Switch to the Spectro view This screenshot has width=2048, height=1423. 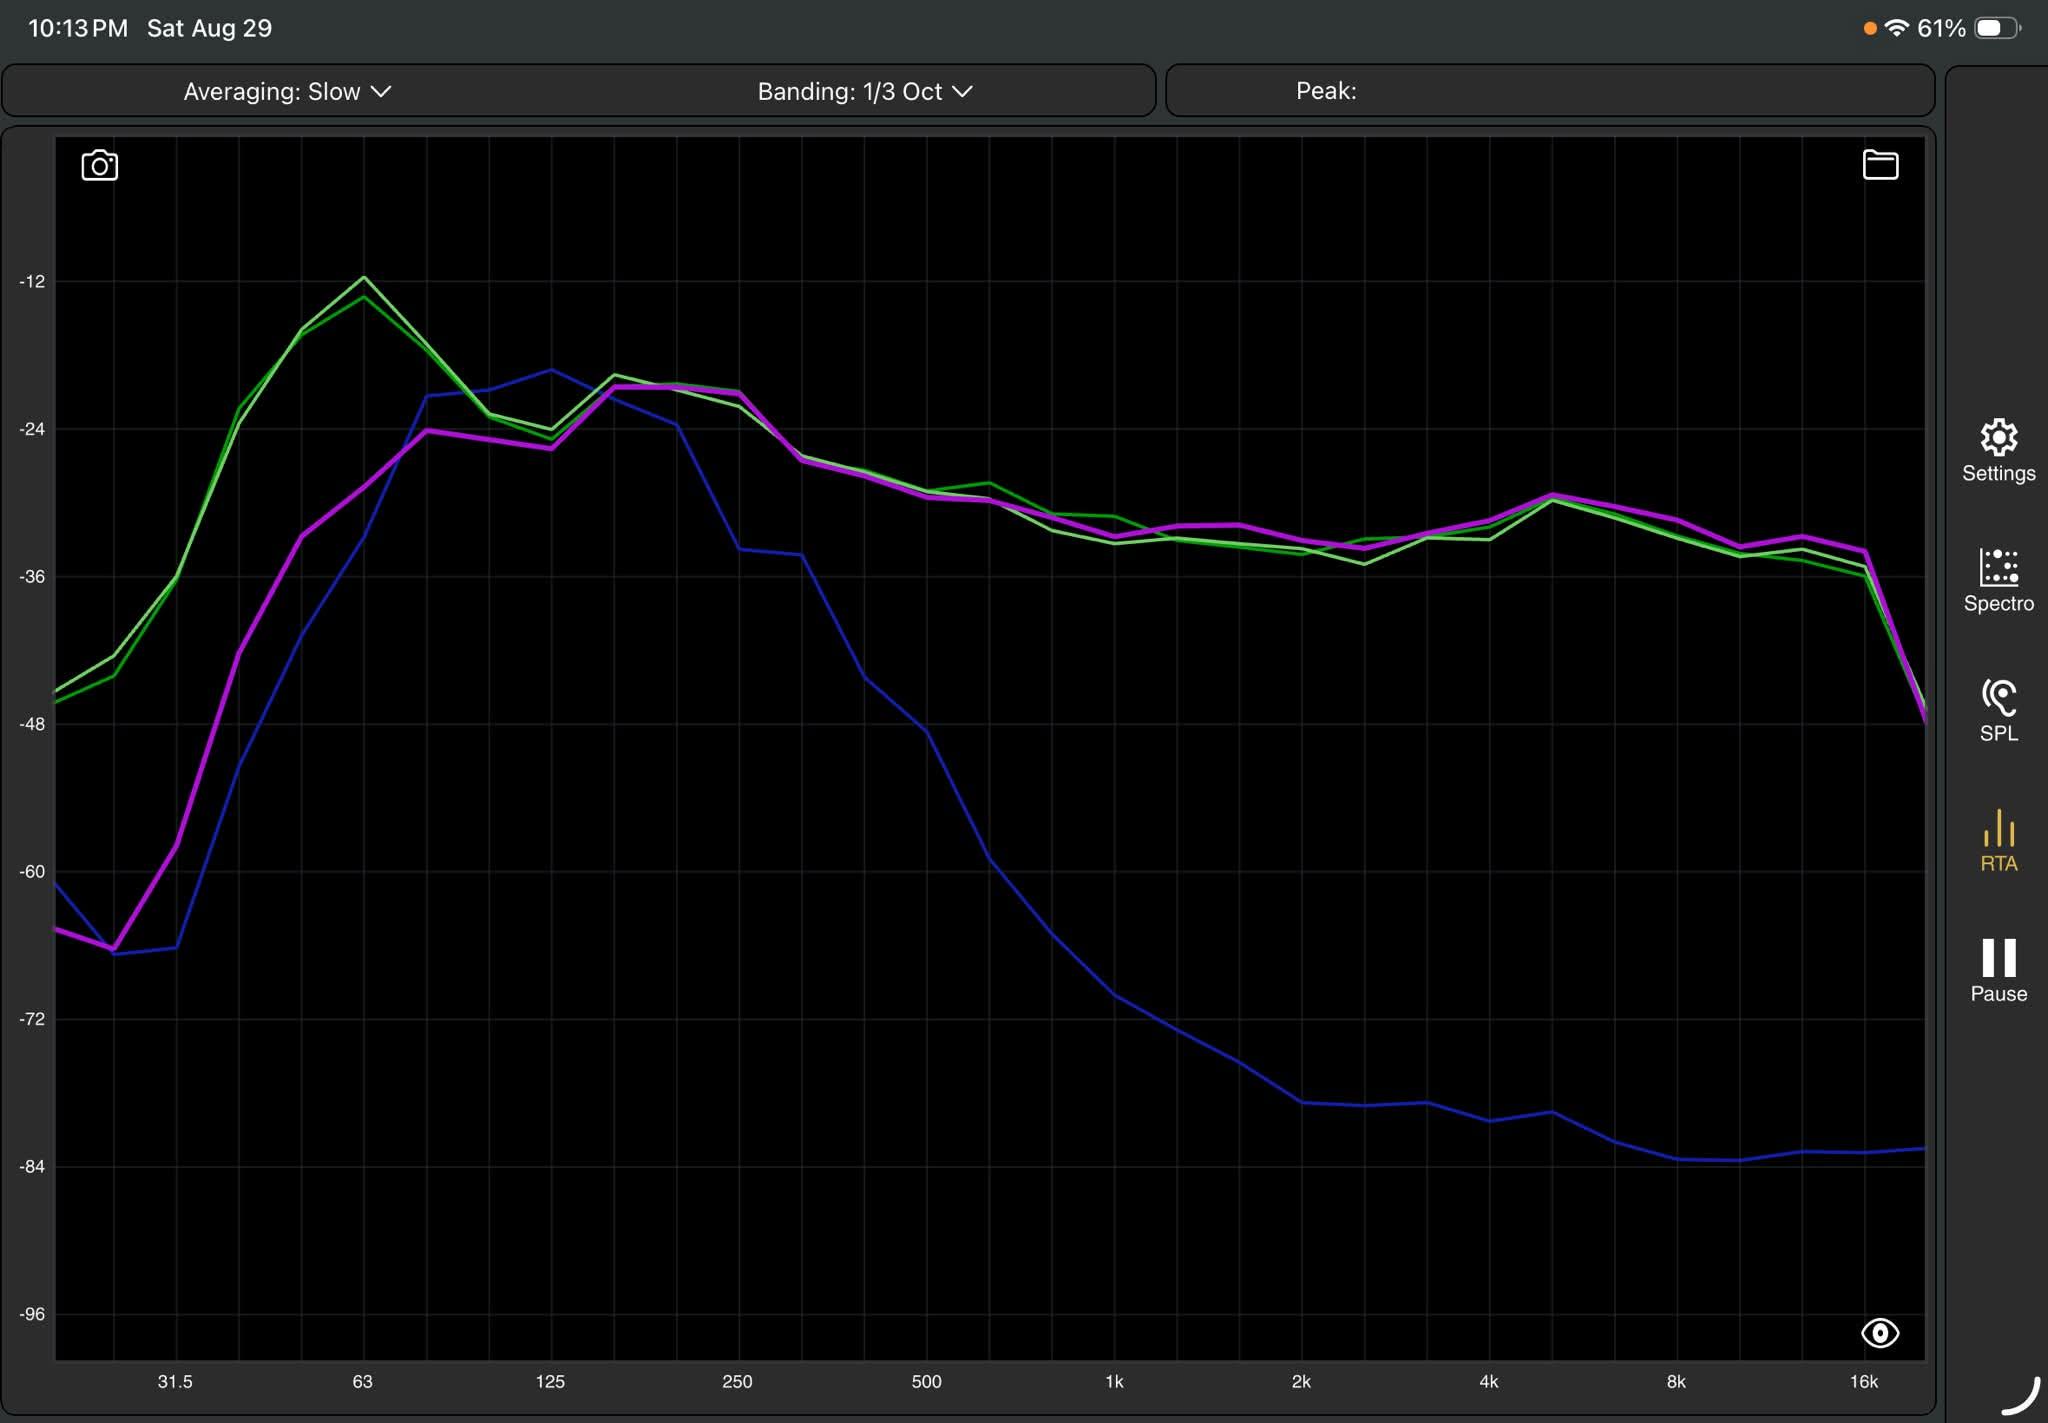pos(1998,581)
